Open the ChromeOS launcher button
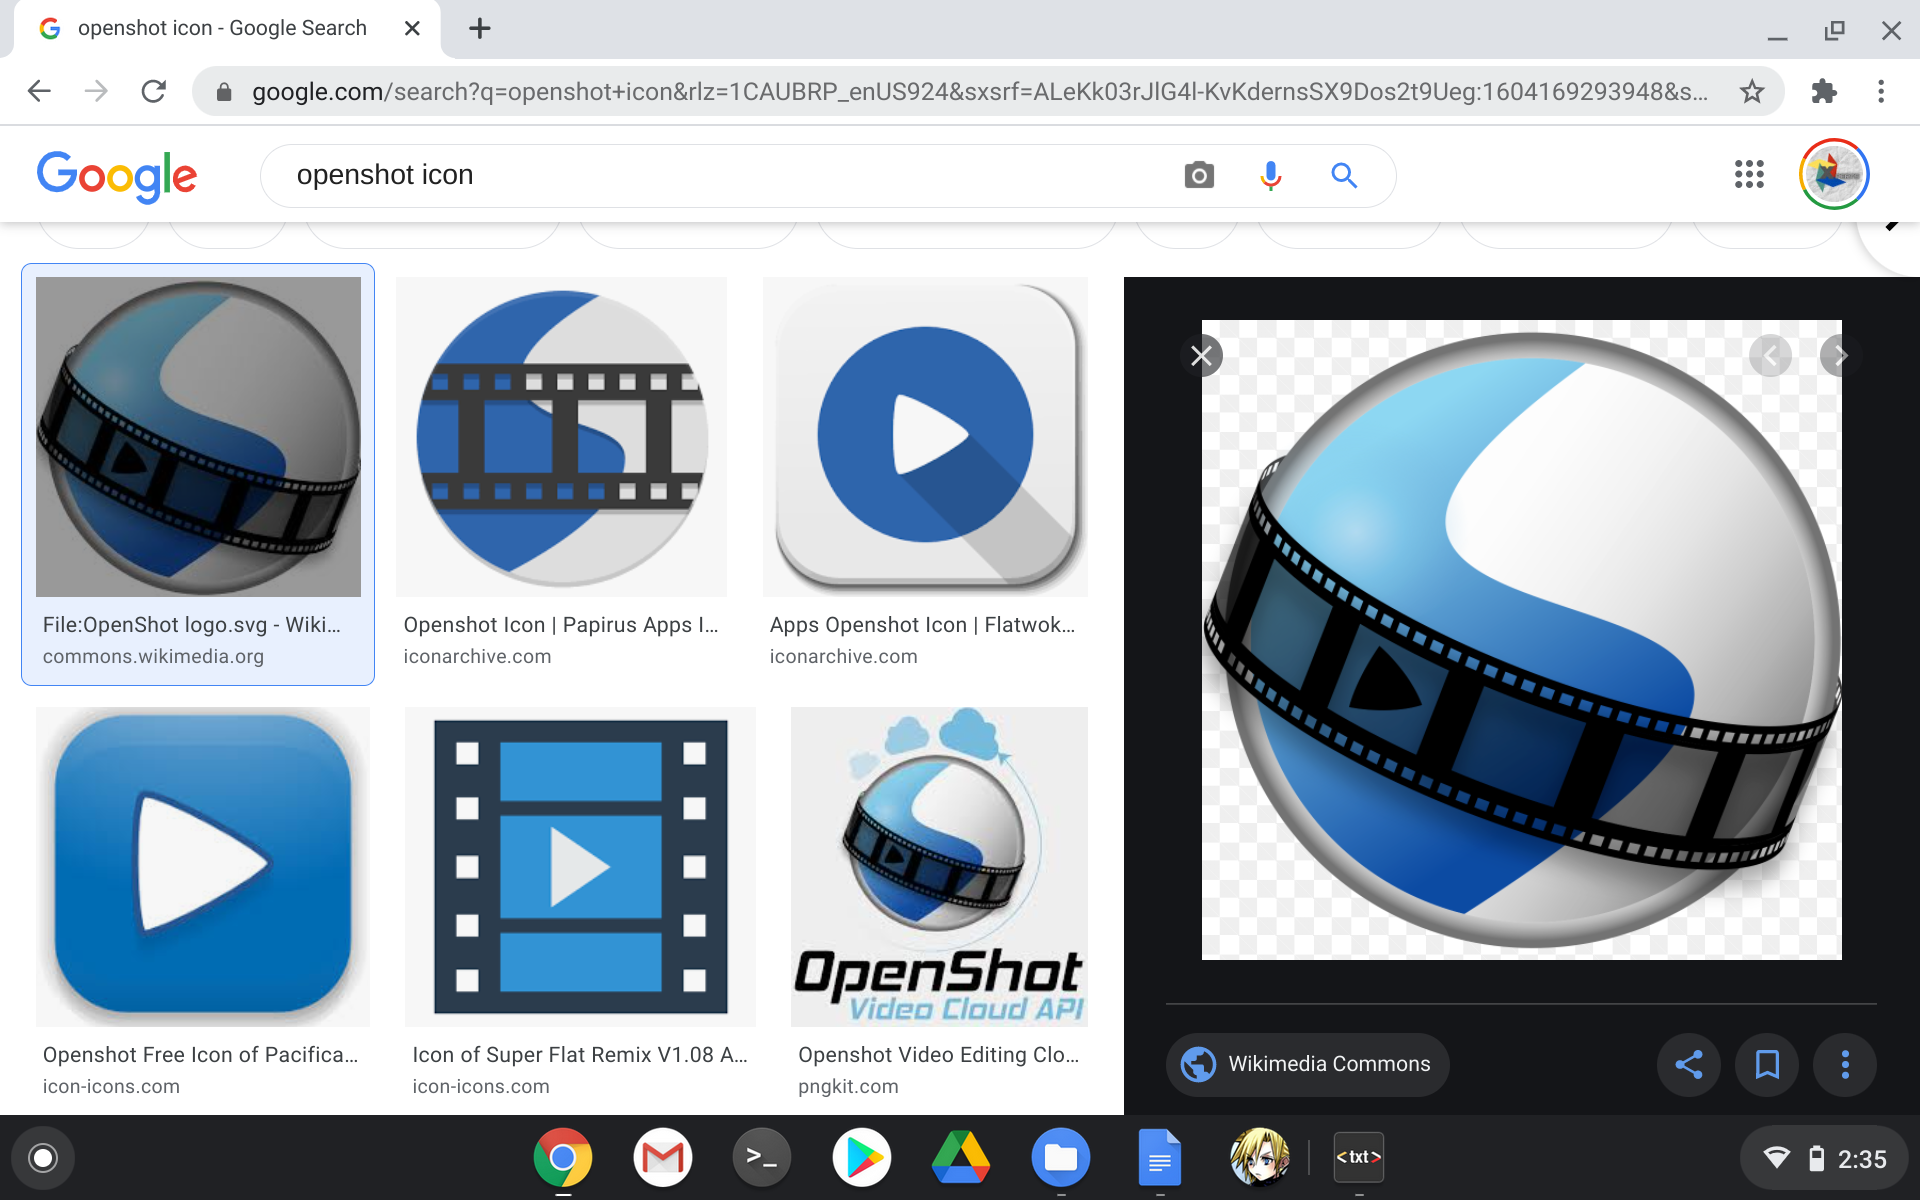This screenshot has height=1200, width=1920. (42, 1158)
